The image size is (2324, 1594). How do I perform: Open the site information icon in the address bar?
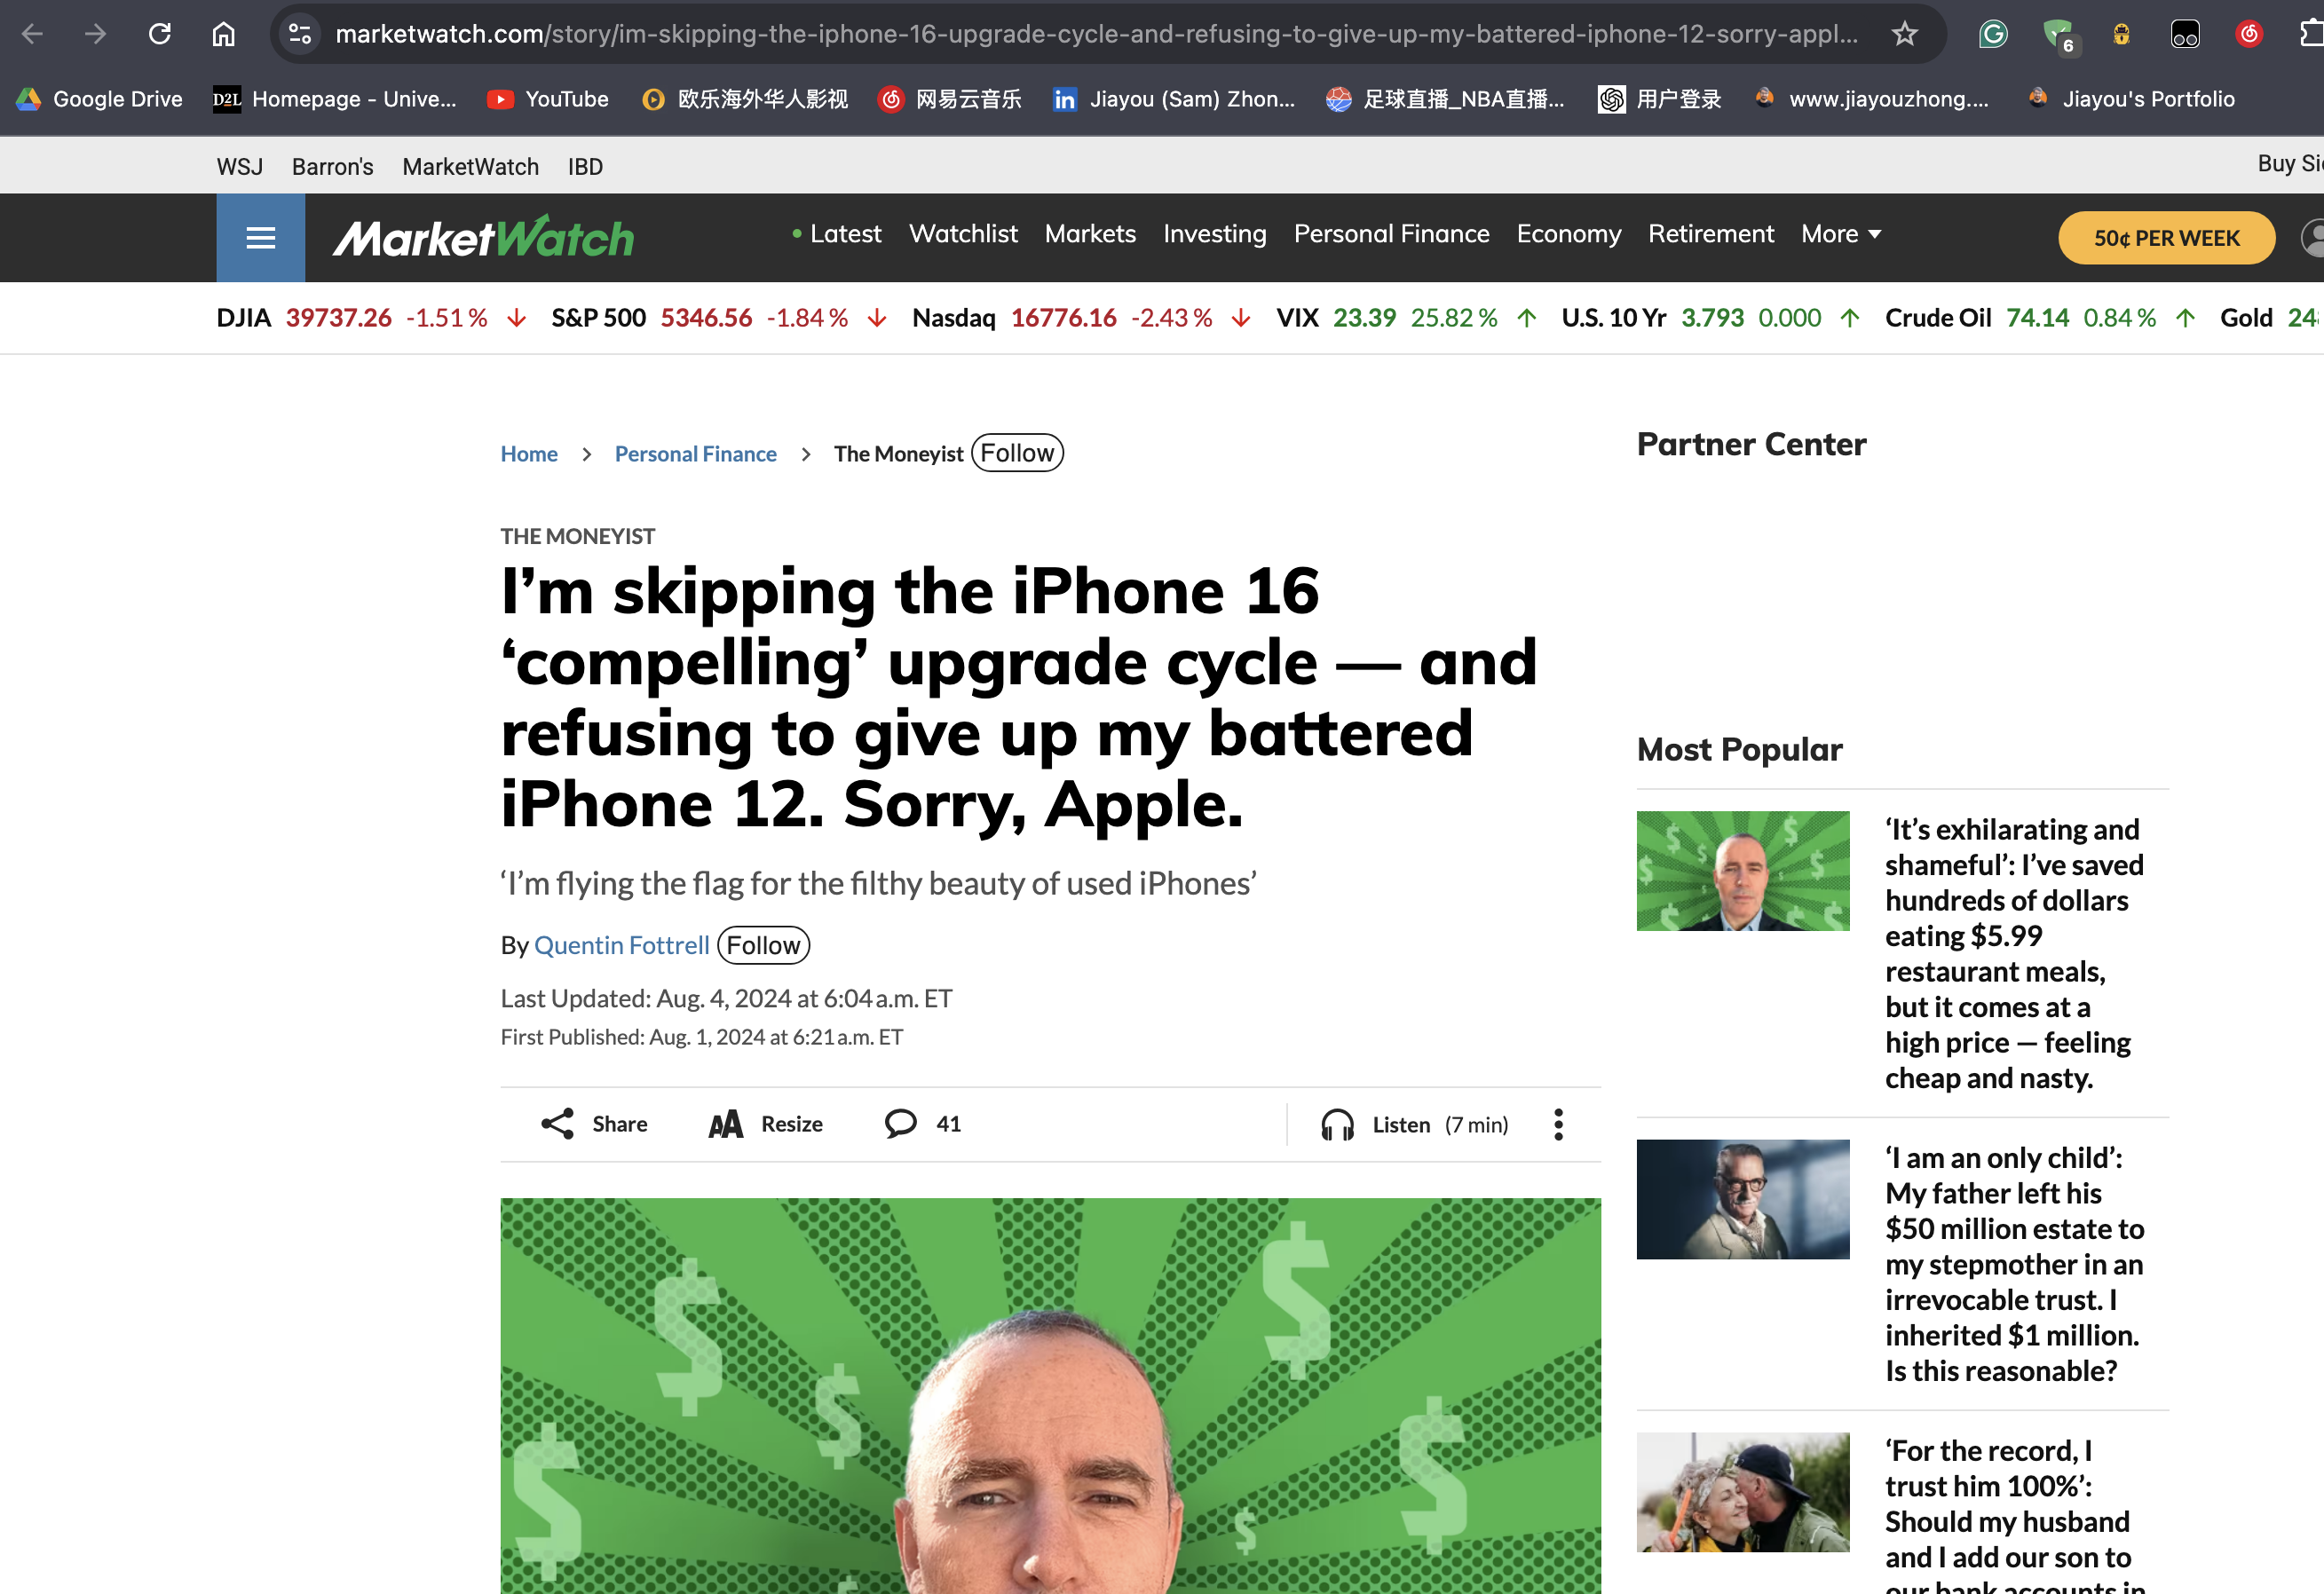coord(300,34)
